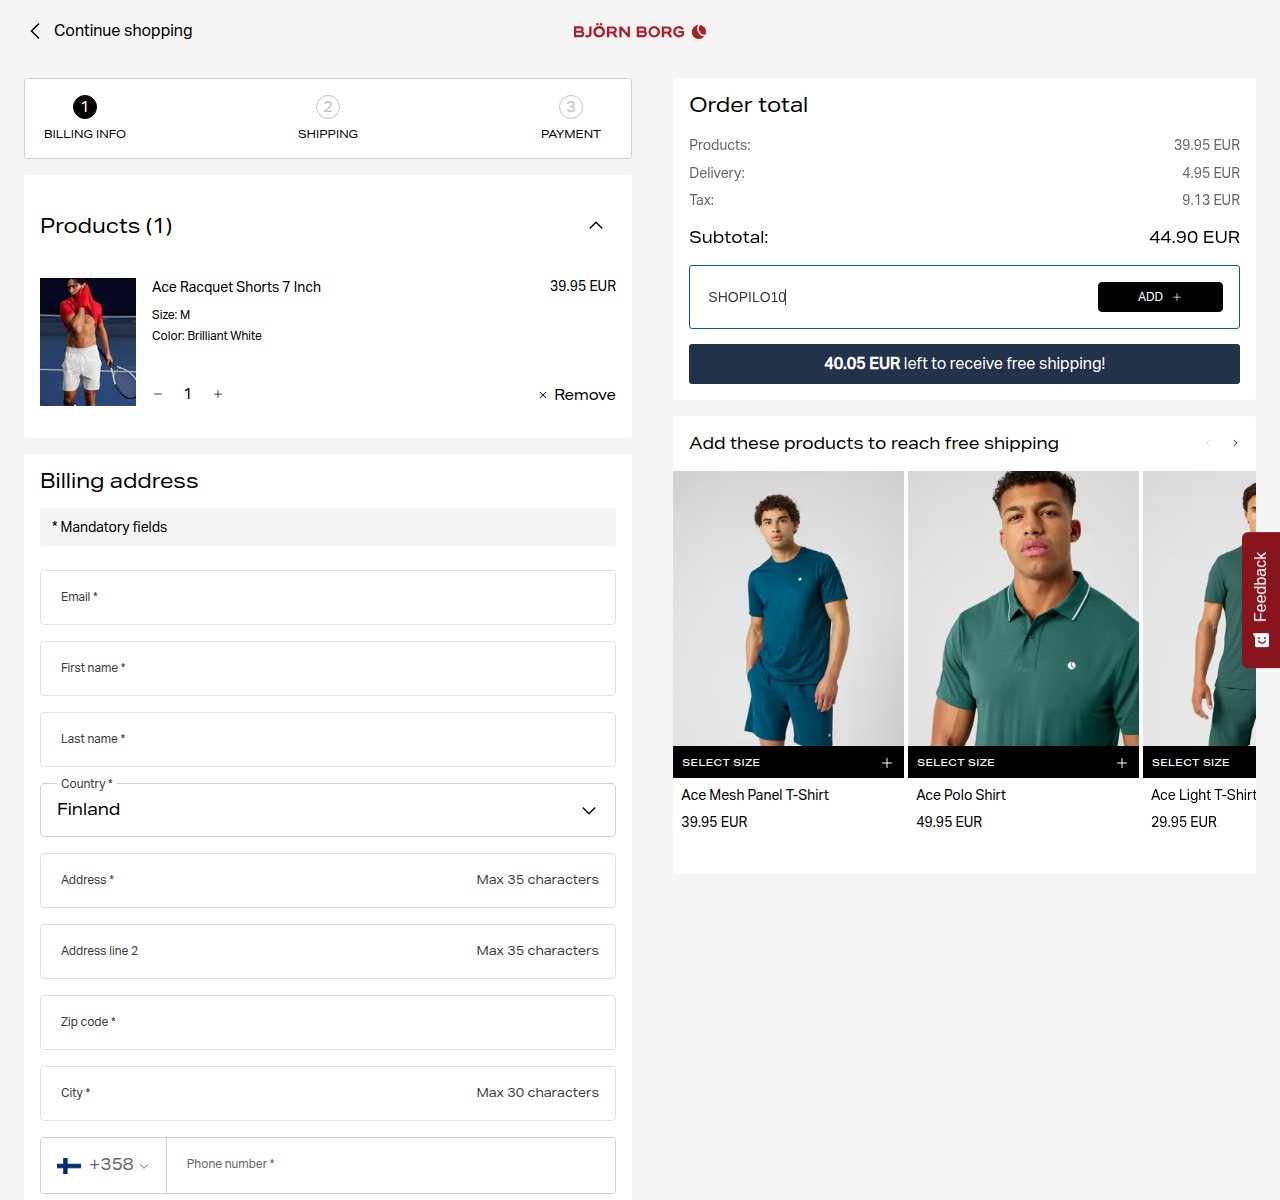Screen dimensions: 1280x1200
Task: Open Ace Polo Shirt title link
Action: (961, 795)
